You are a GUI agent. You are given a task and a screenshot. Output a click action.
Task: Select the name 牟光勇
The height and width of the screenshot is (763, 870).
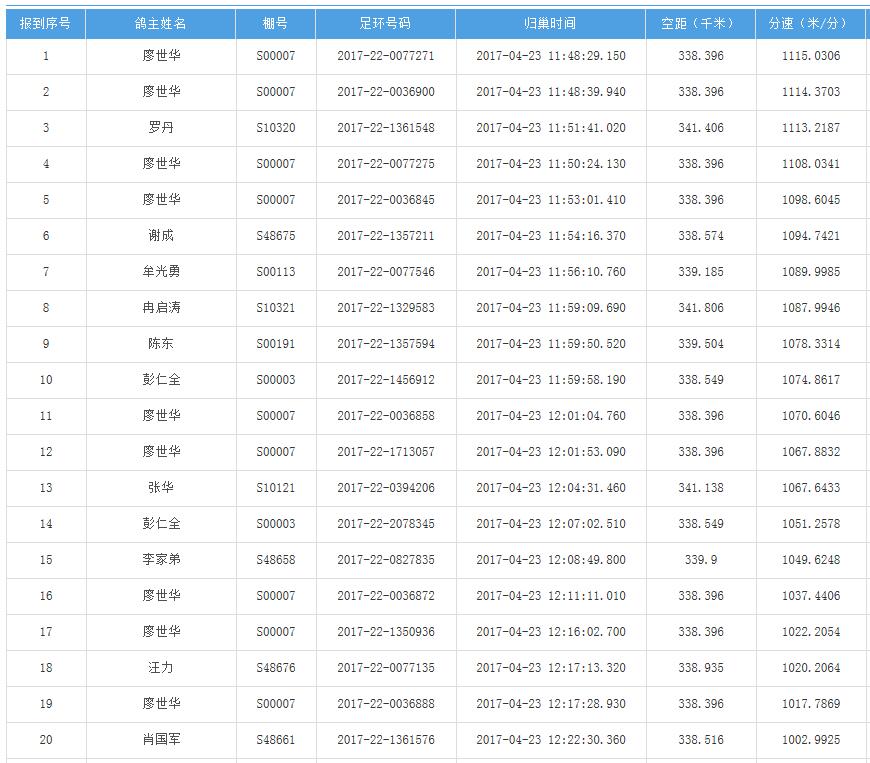[x=161, y=272]
